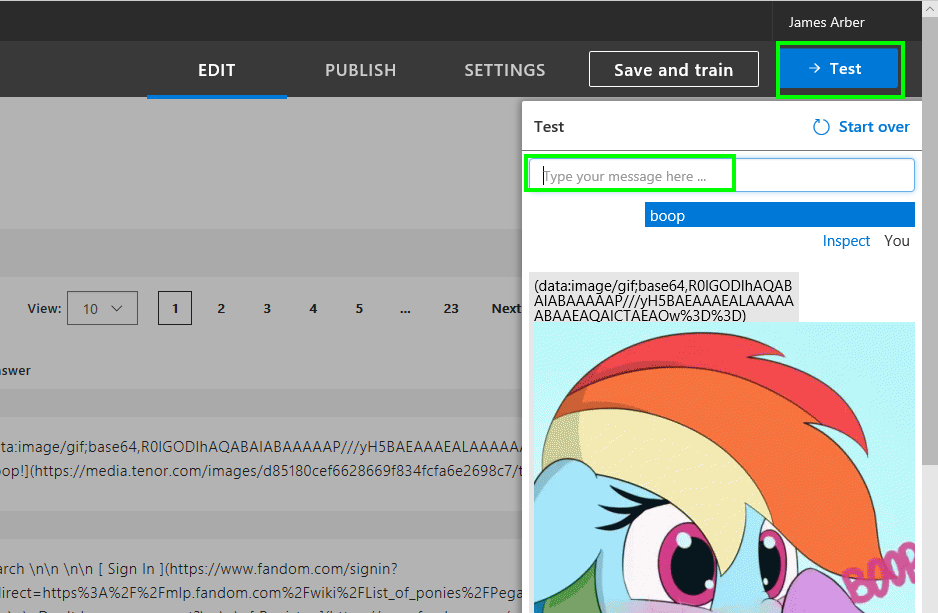938x613 pixels.
Task: Open the PUBLISH tab
Action: point(361,70)
